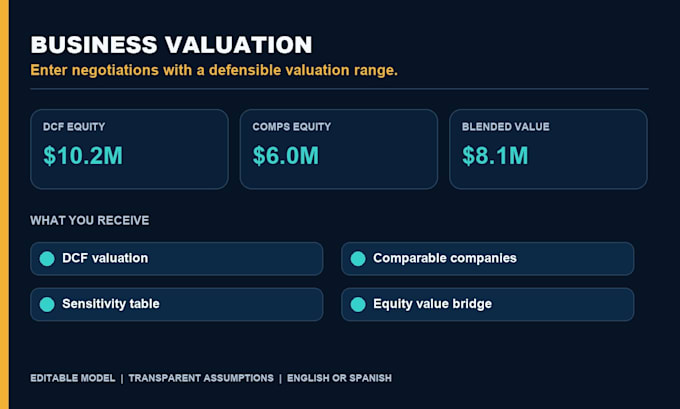Click the teal dot beside DCF valuation
Screen dimensions: 680x409
pos(47,259)
